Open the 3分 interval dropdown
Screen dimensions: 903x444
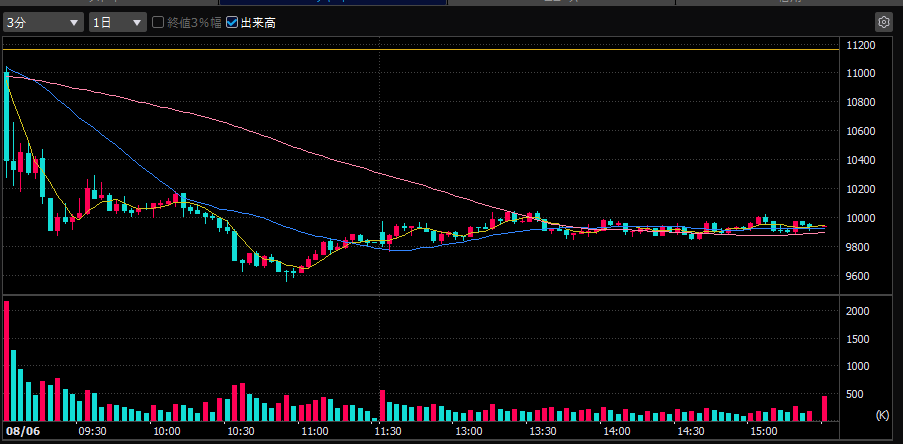click(43, 23)
